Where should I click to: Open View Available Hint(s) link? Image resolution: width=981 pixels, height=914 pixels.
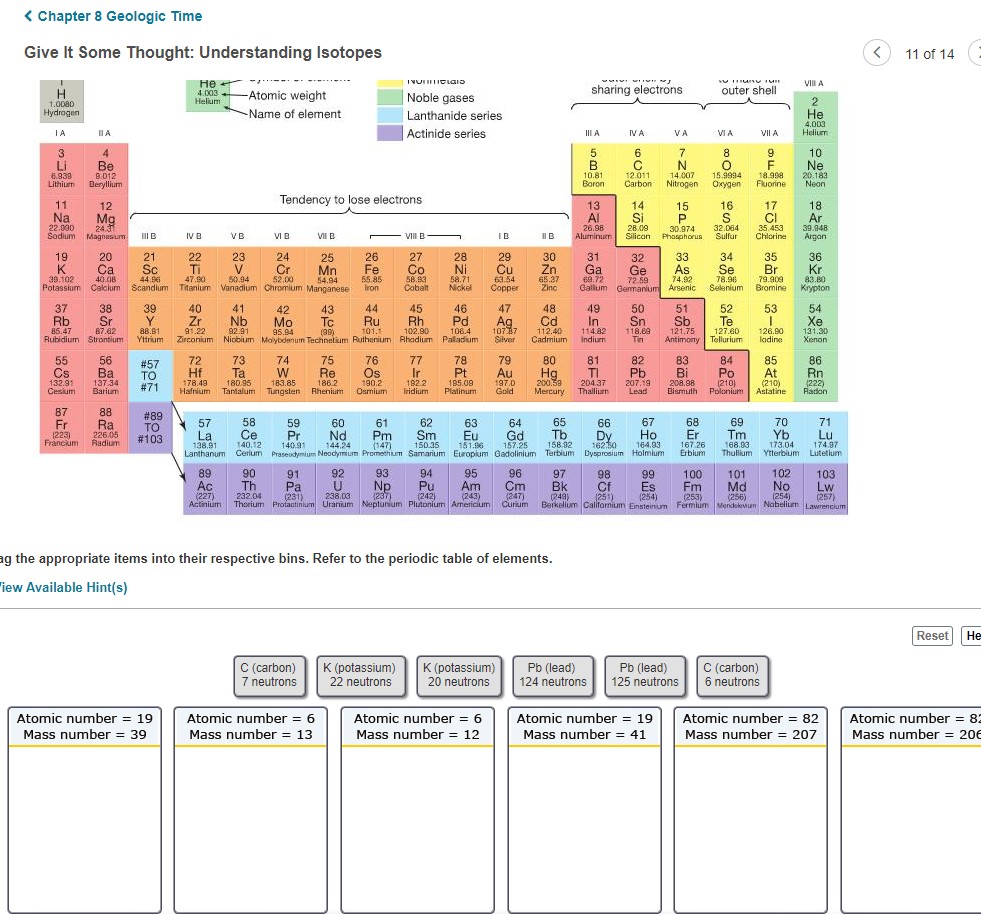63,587
